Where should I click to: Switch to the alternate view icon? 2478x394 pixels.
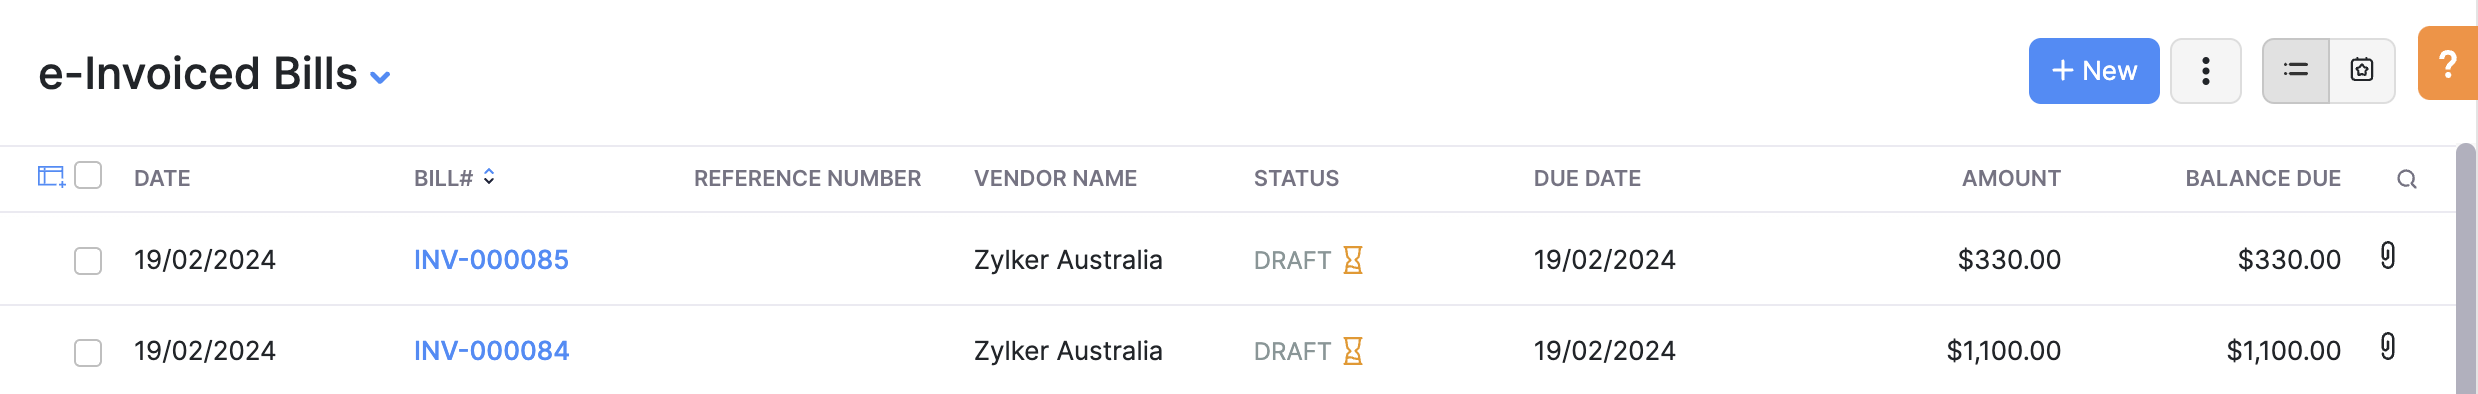click(2362, 70)
